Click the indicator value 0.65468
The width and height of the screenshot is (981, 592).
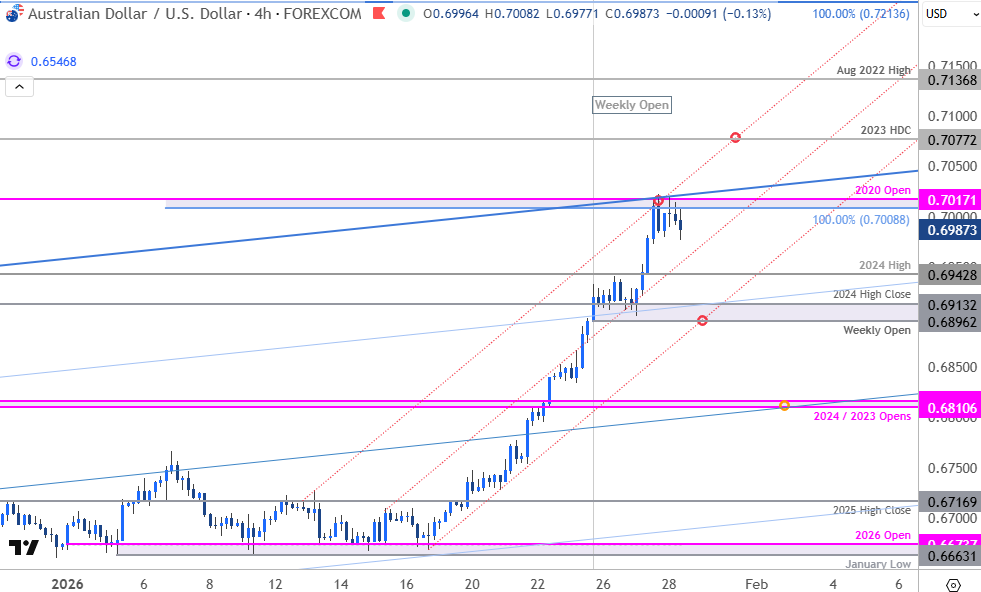[53, 61]
